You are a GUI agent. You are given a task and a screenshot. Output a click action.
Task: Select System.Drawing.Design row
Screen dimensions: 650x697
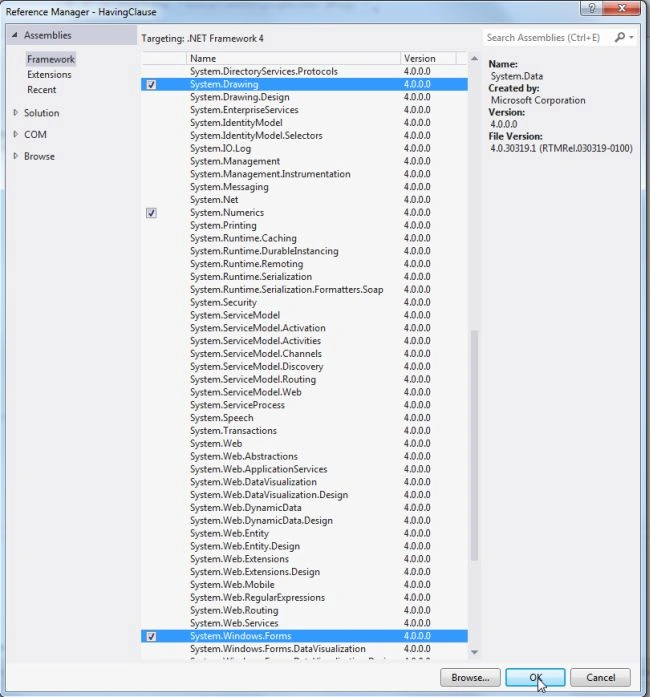[x=305, y=97]
